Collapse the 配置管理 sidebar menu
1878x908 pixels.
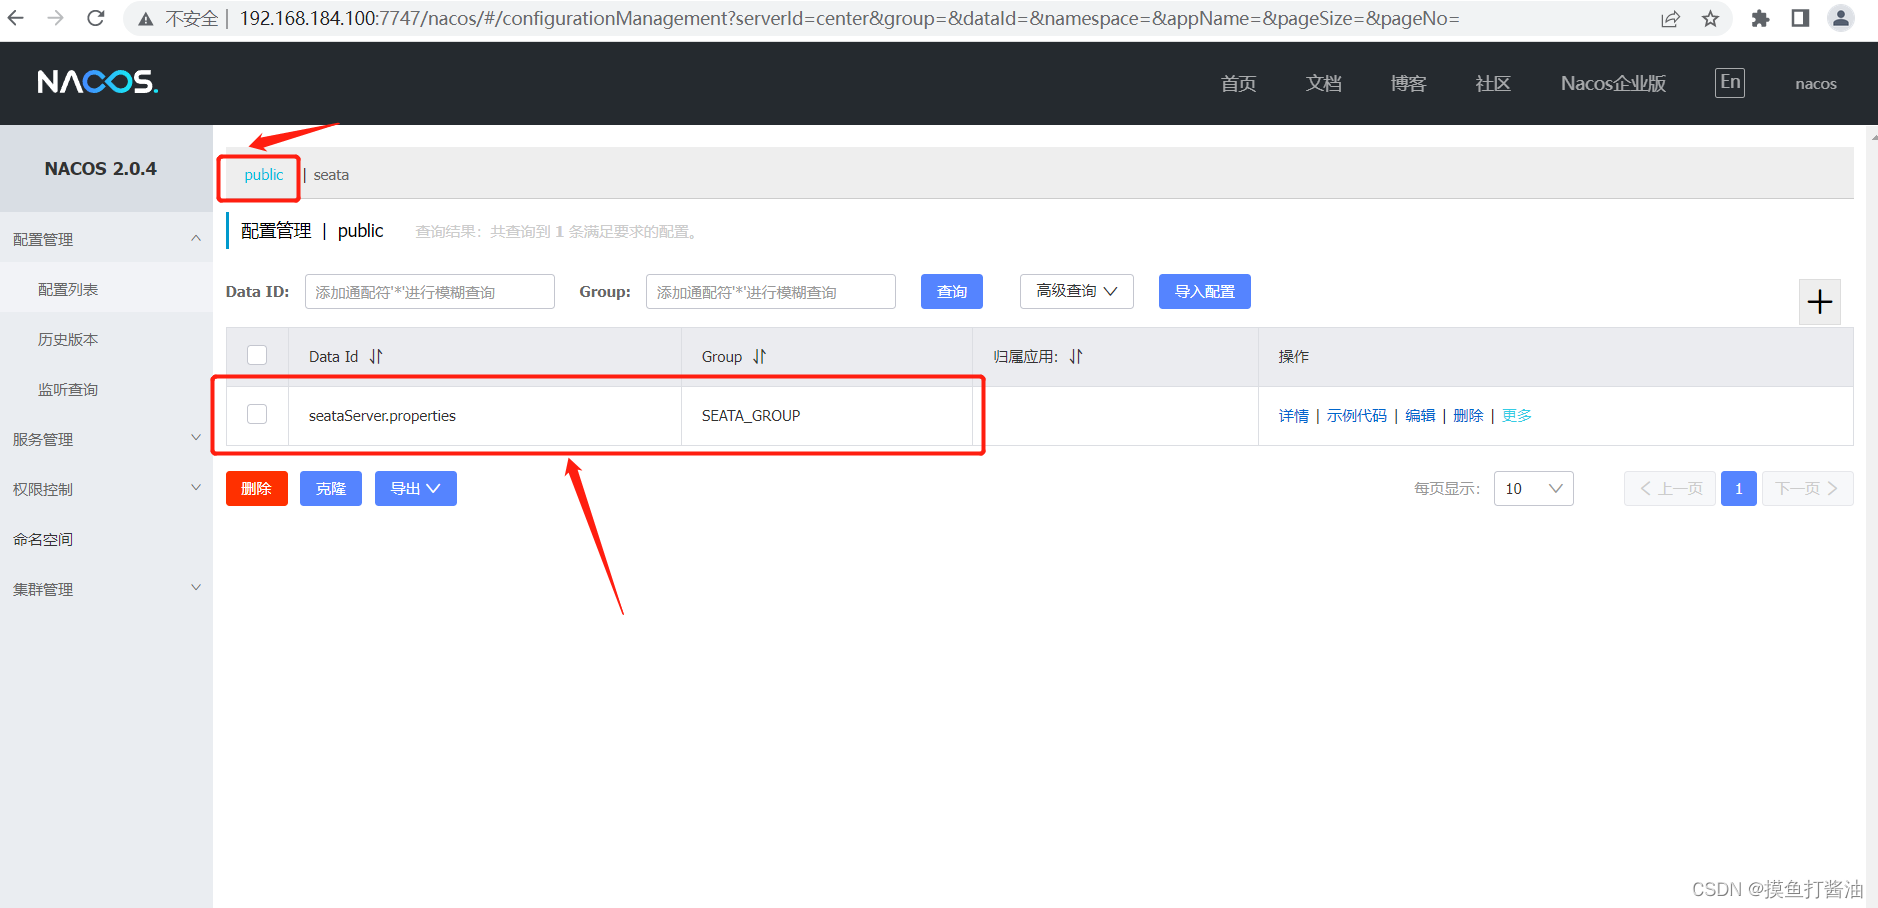click(196, 238)
